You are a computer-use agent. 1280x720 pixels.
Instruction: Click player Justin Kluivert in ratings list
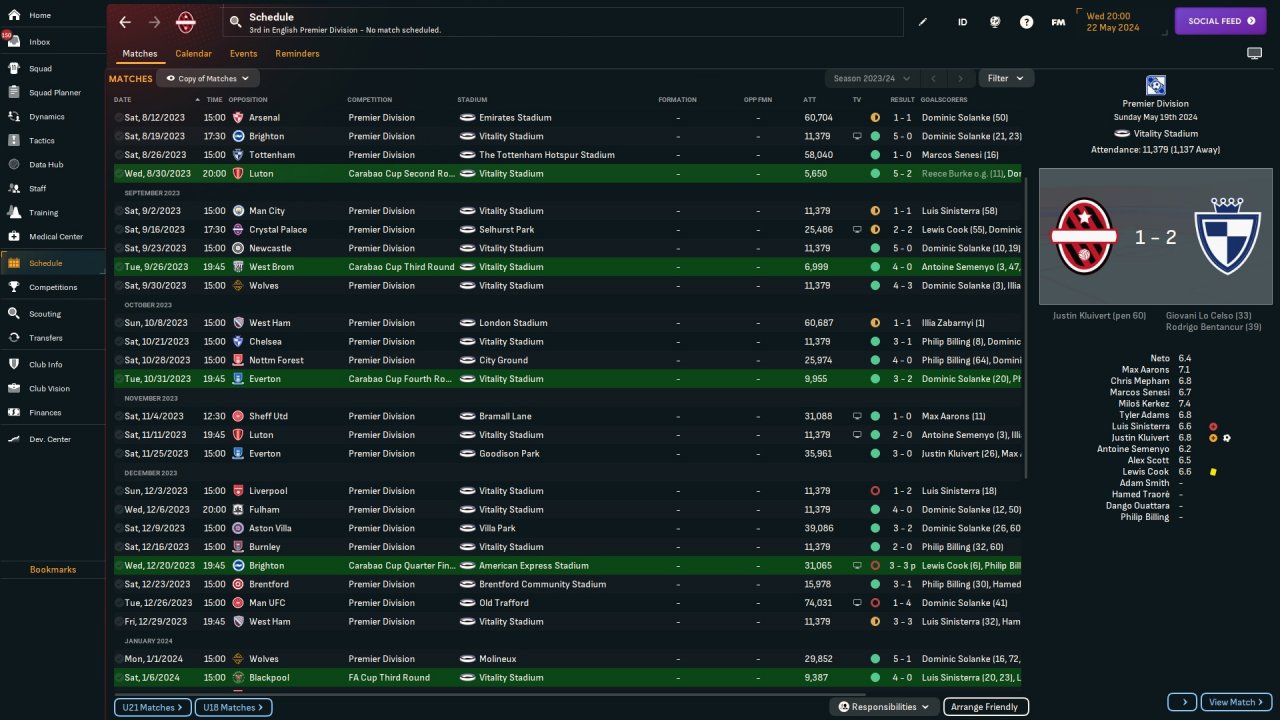point(1139,438)
